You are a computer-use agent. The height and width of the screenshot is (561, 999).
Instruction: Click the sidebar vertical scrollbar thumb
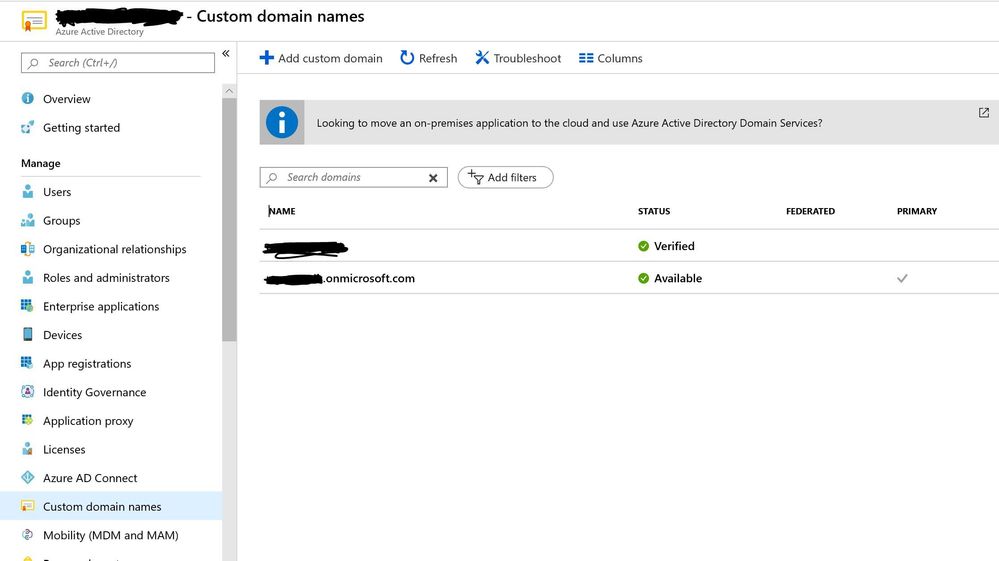(229, 220)
